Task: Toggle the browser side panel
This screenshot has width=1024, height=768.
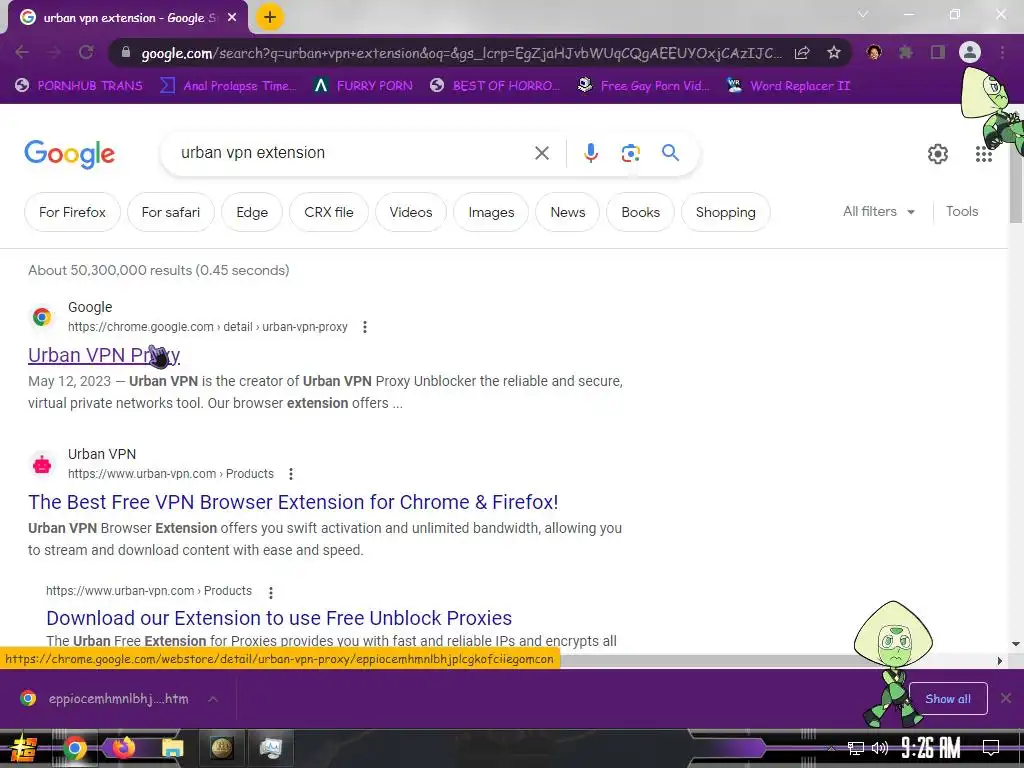Action: (938, 52)
